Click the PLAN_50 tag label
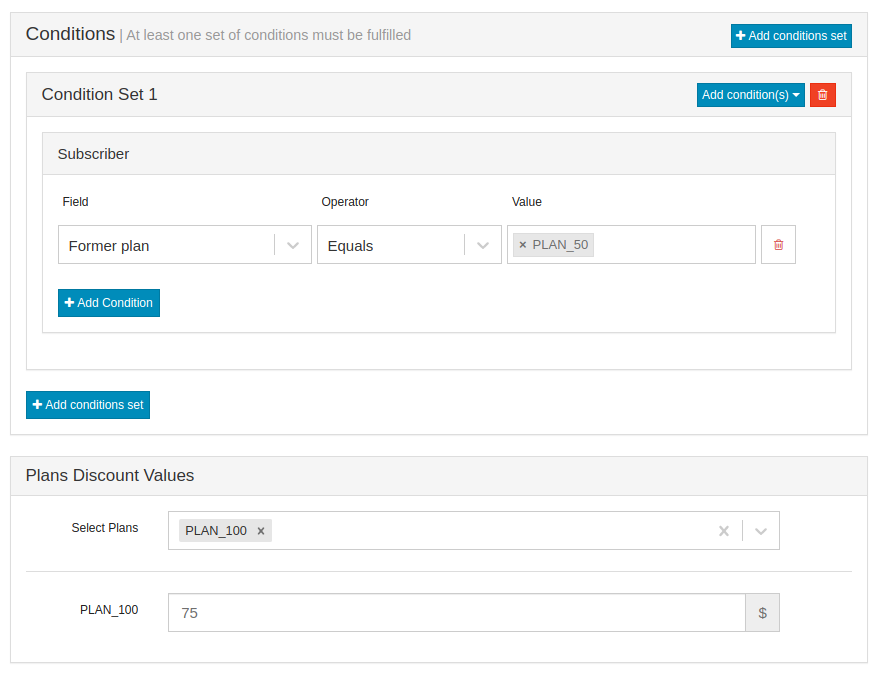This screenshot has width=883, height=678. click(x=560, y=245)
